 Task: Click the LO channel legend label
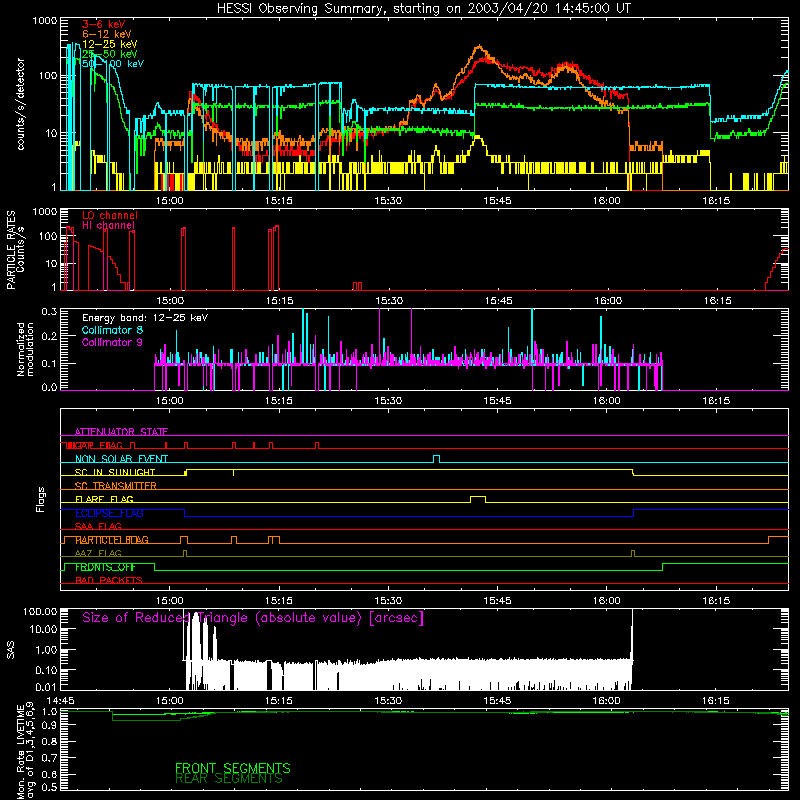click(110, 215)
